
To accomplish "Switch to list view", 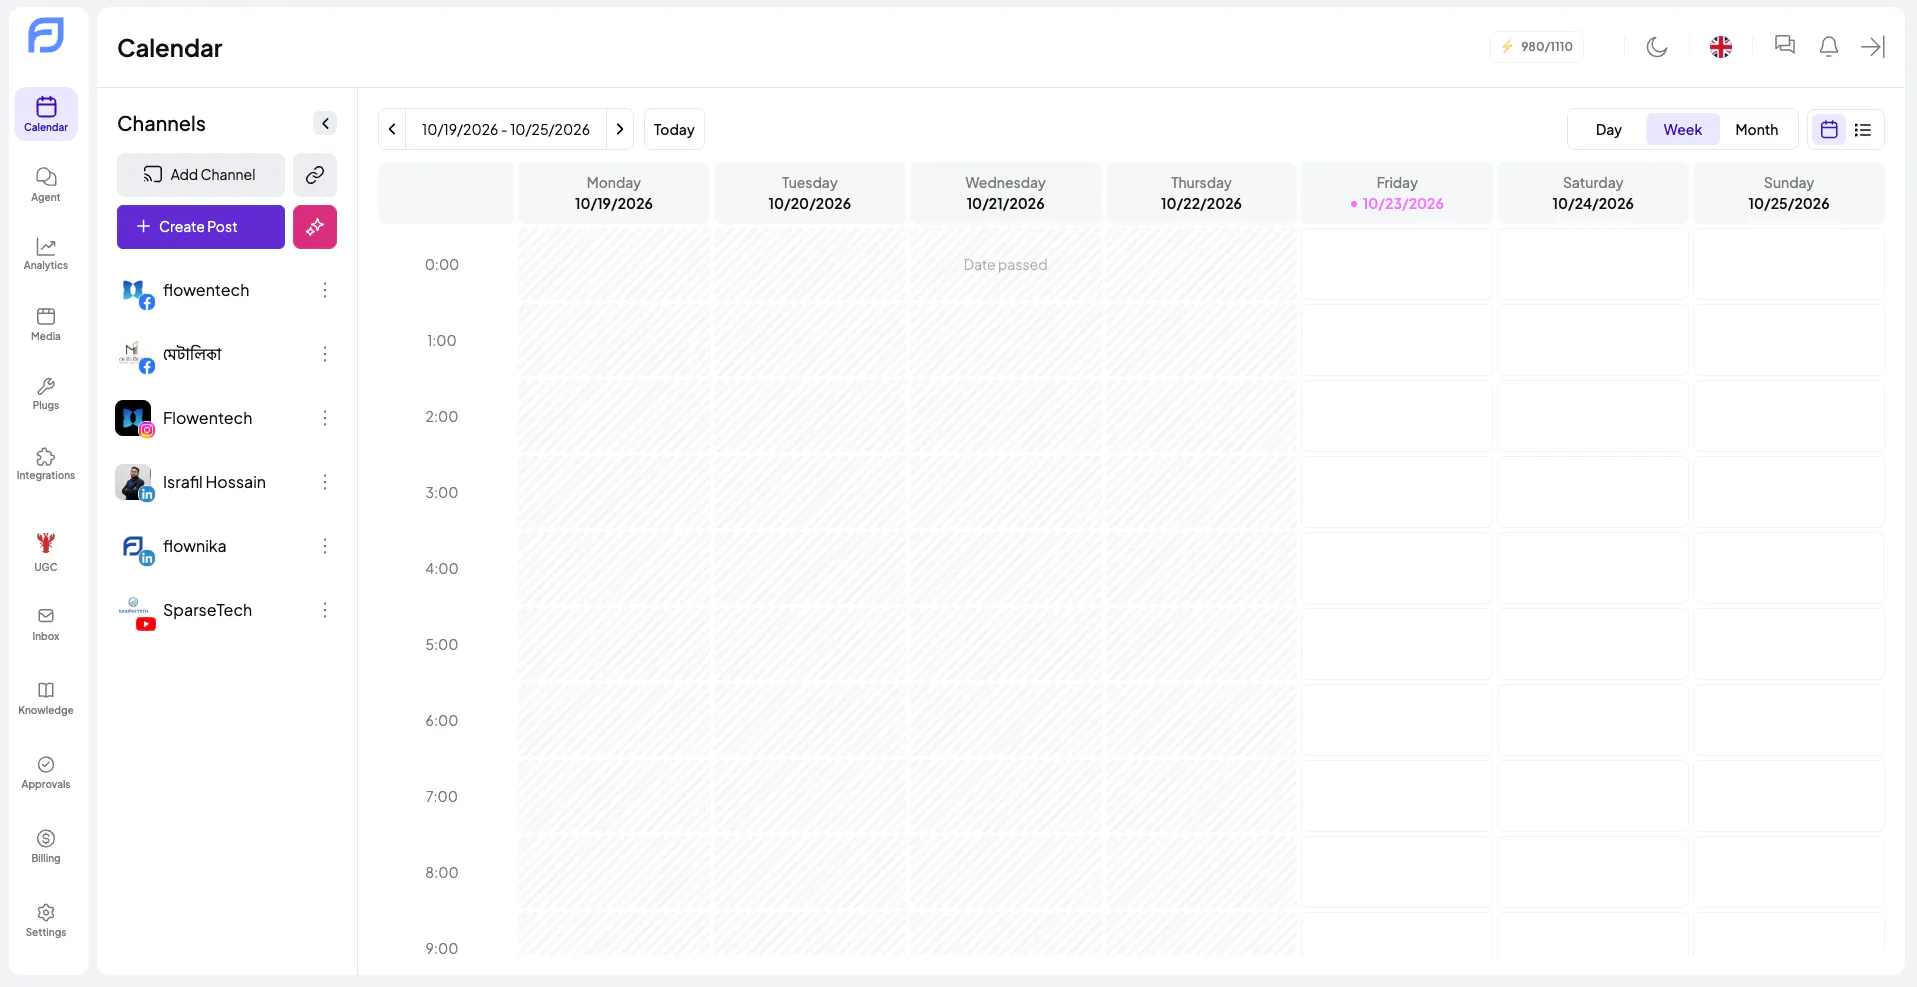I will pyautogui.click(x=1863, y=130).
